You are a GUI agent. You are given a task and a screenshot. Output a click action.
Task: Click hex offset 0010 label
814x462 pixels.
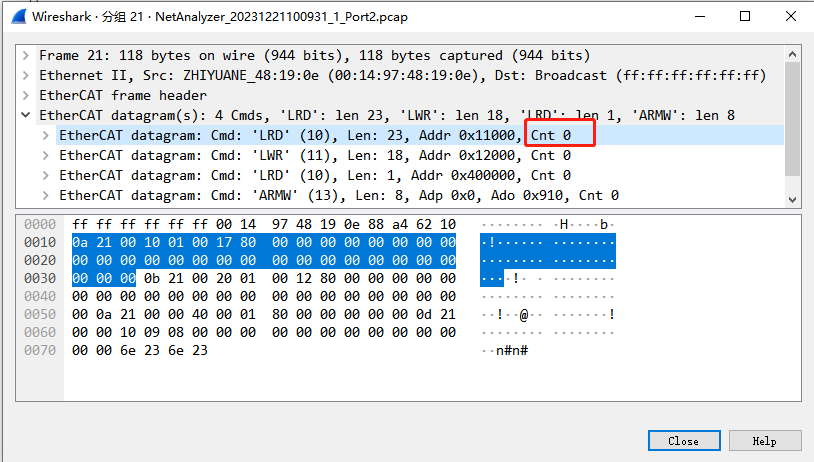40,242
